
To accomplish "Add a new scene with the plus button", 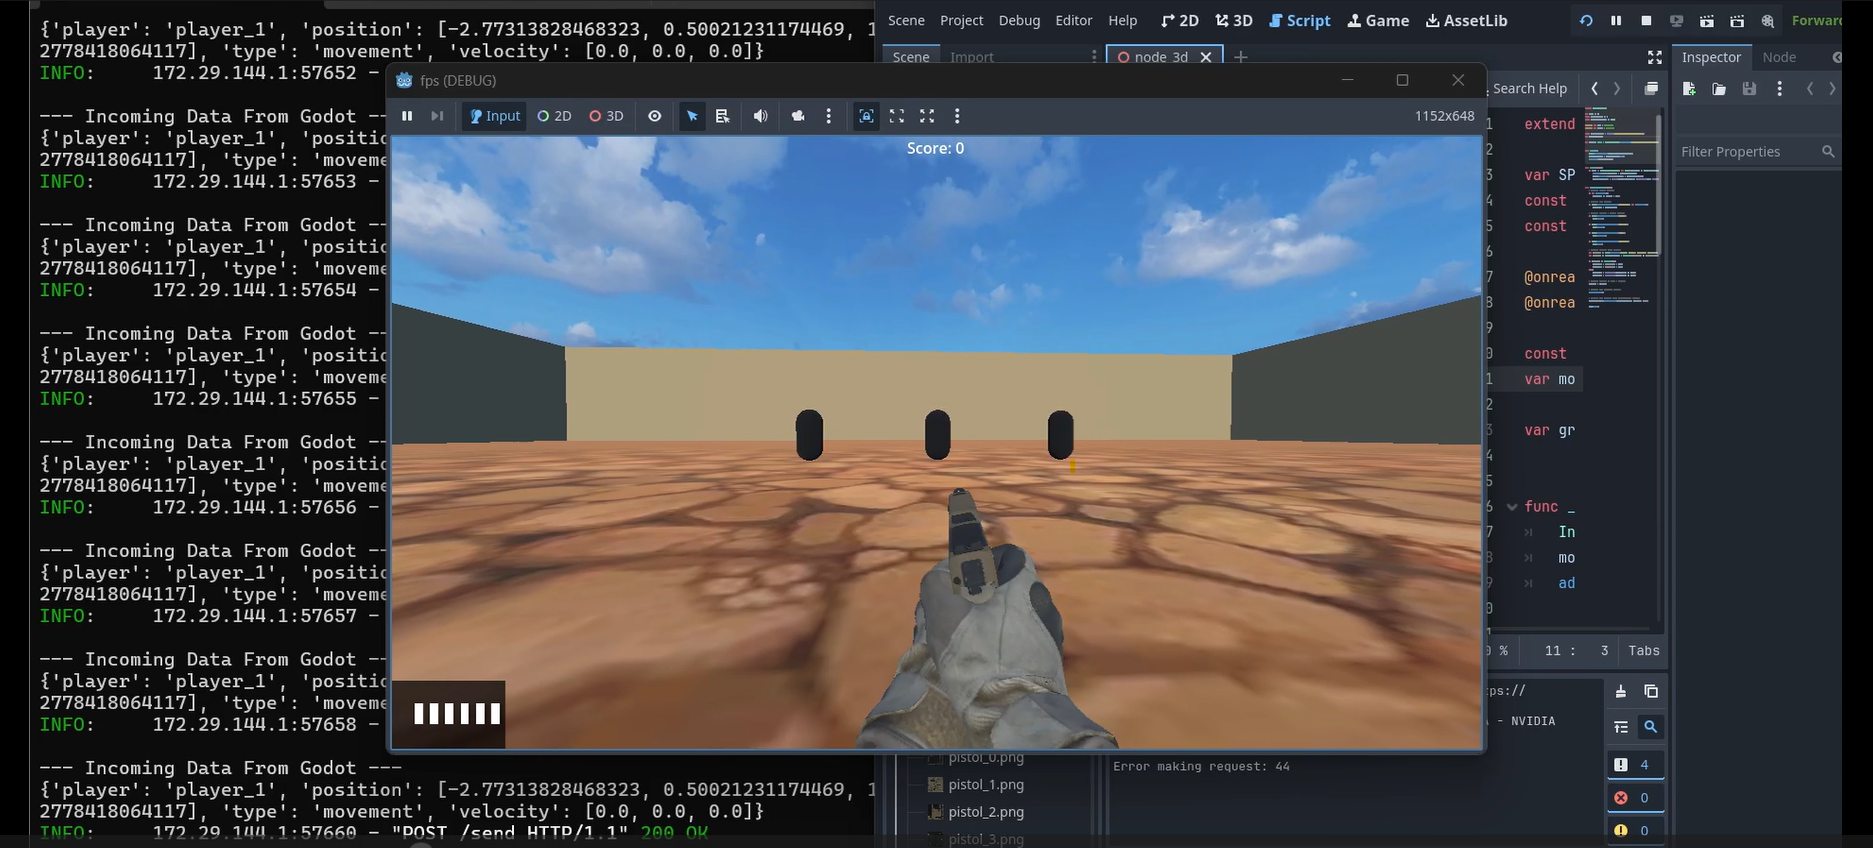I will tap(1241, 57).
